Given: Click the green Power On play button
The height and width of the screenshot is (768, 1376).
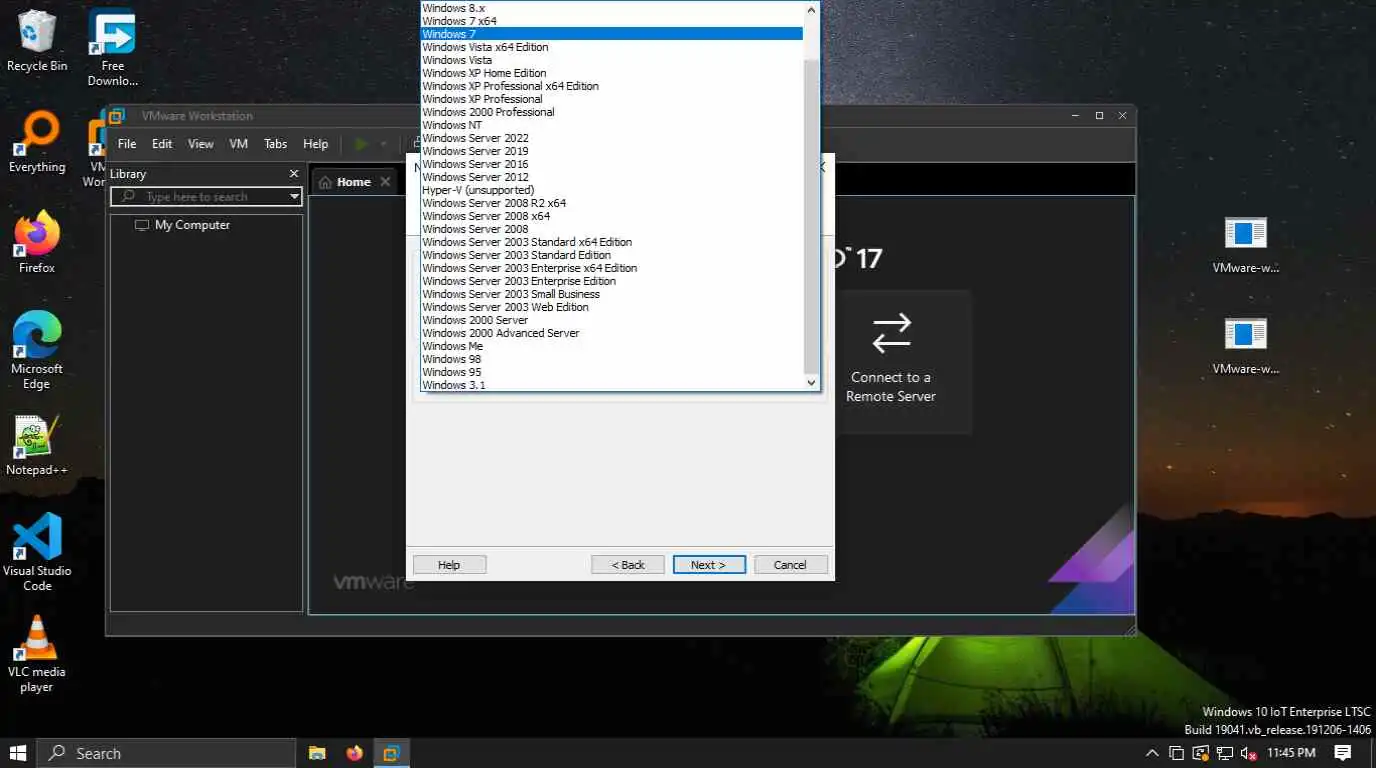Looking at the screenshot, I should coord(361,144).
